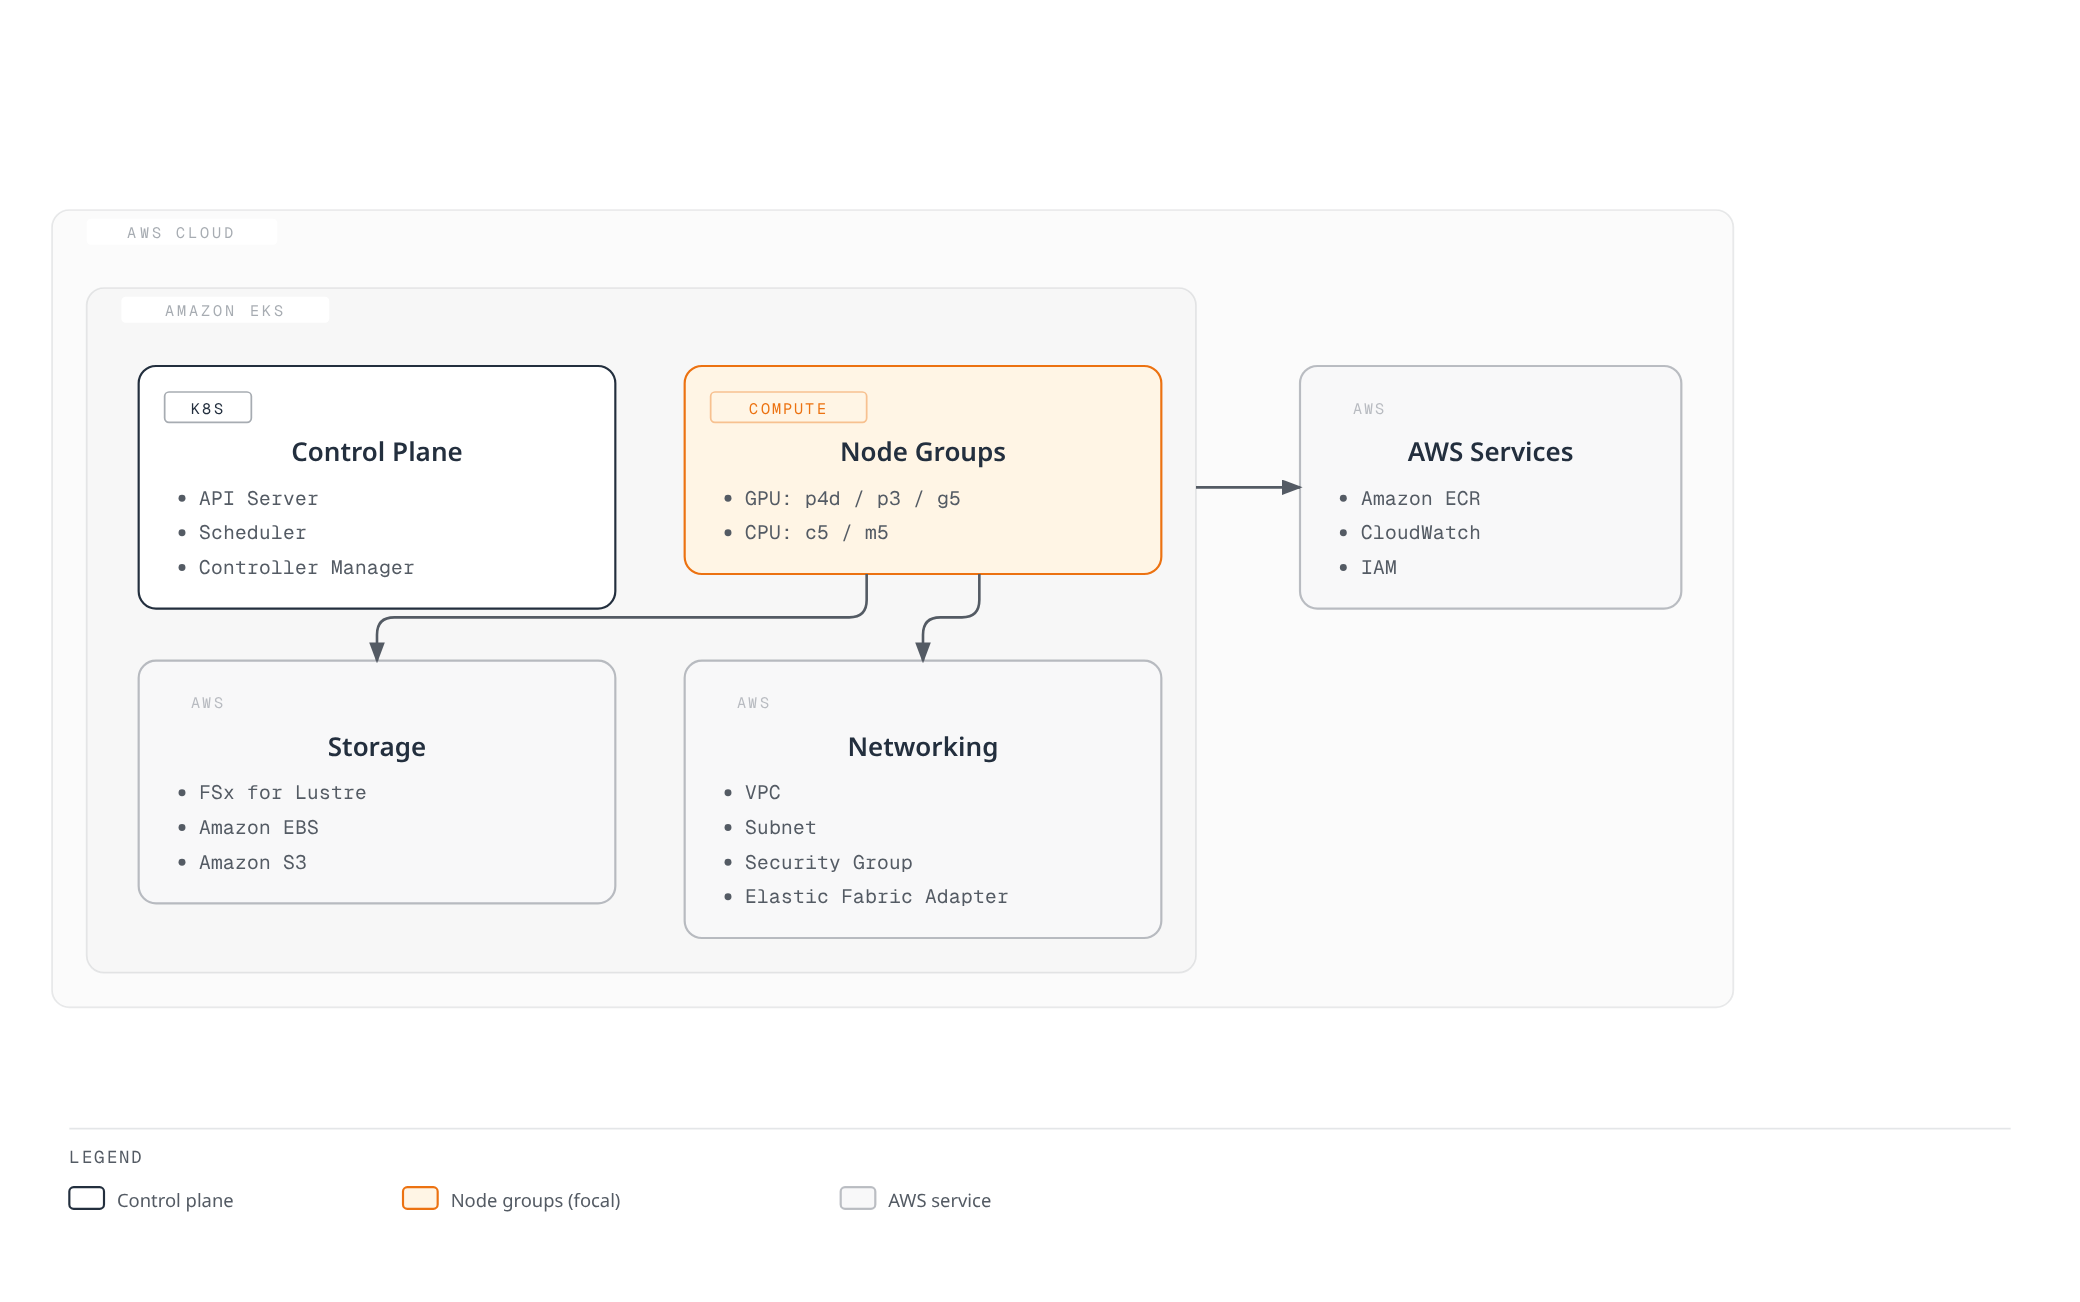2080x1302 pixels.
Task: Click the gray AWS service legend swatch
Action: click(x=858, y=1198)
